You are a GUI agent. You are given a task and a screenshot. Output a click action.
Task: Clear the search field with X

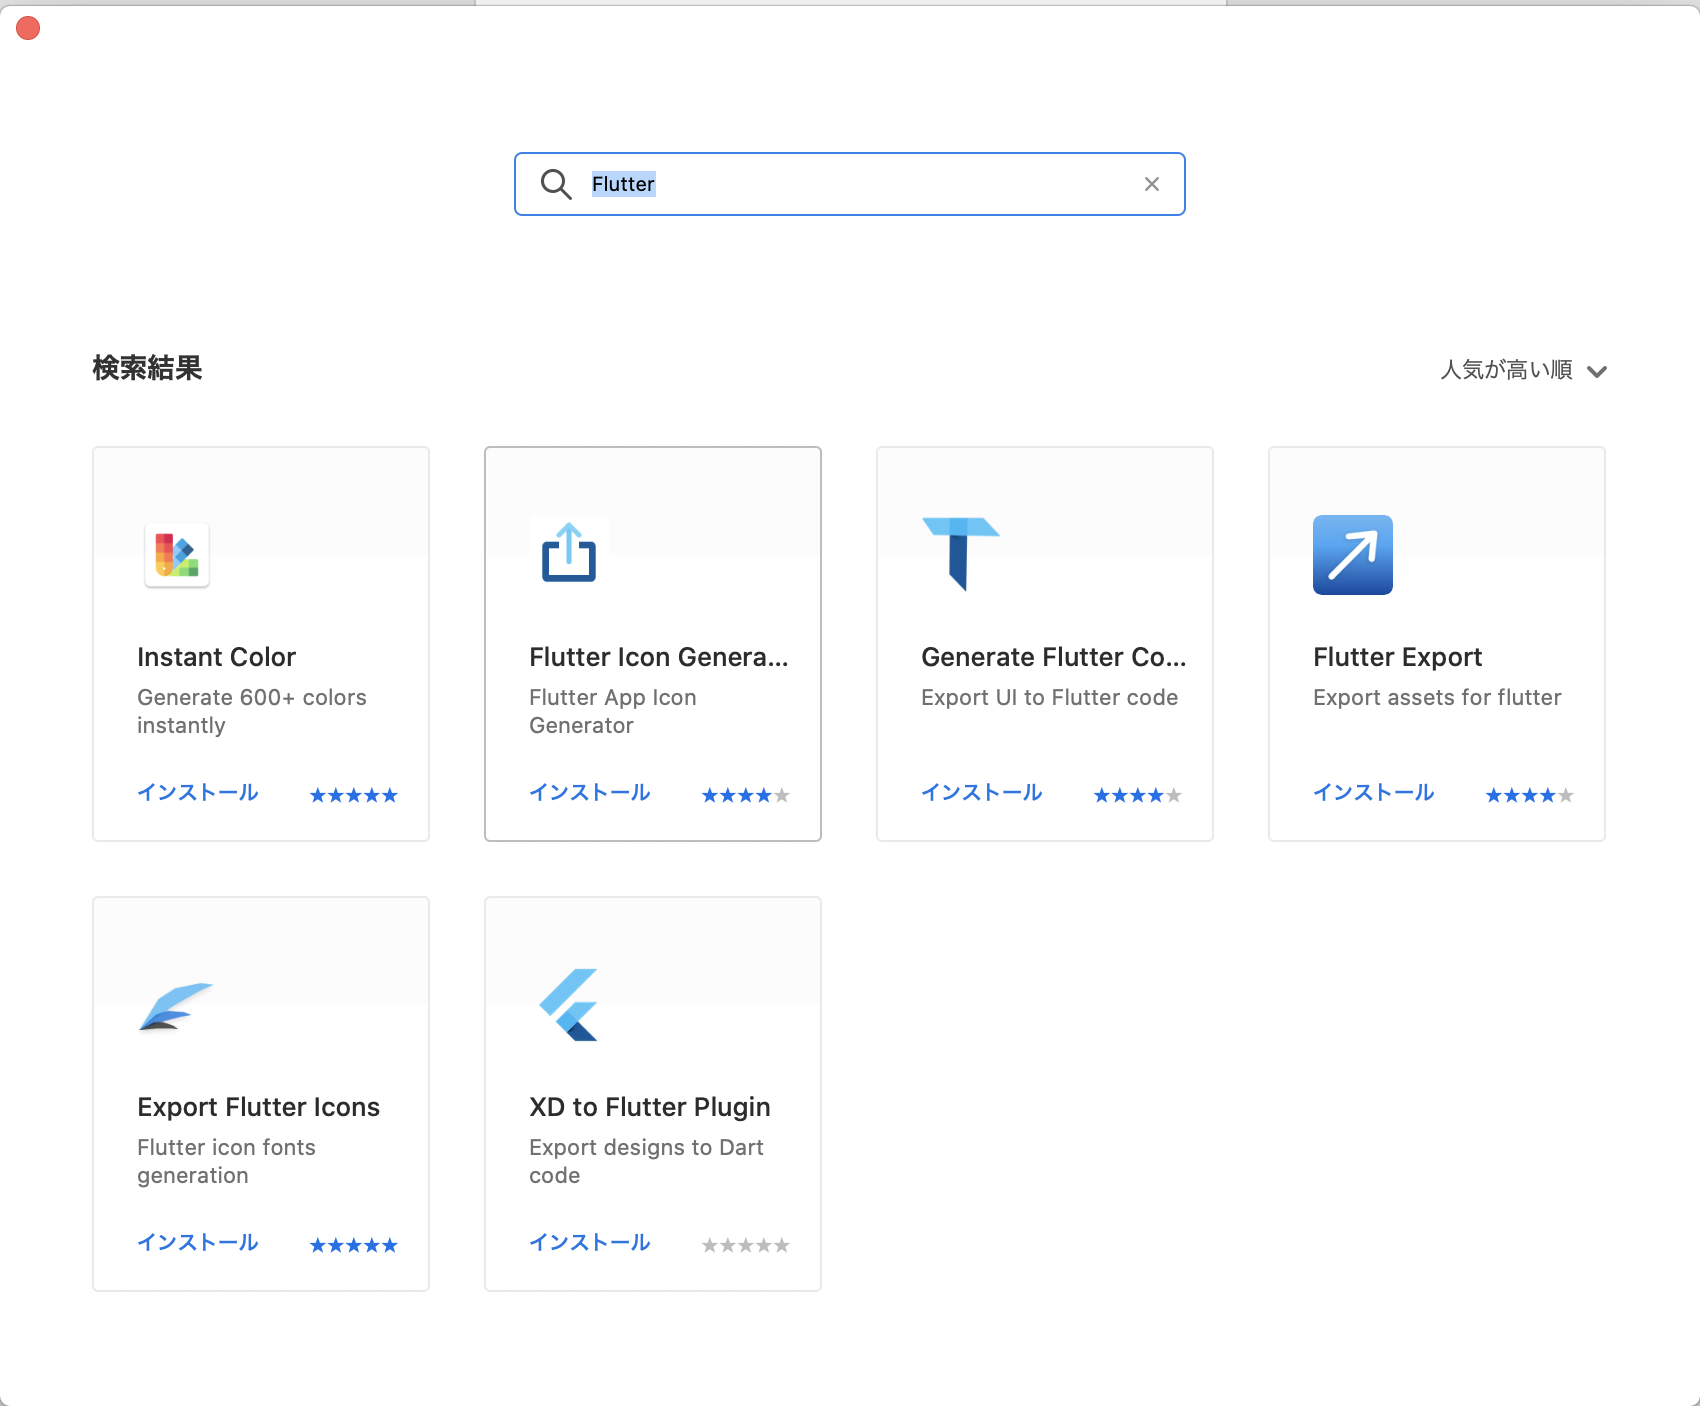[x=1152, y=184]
